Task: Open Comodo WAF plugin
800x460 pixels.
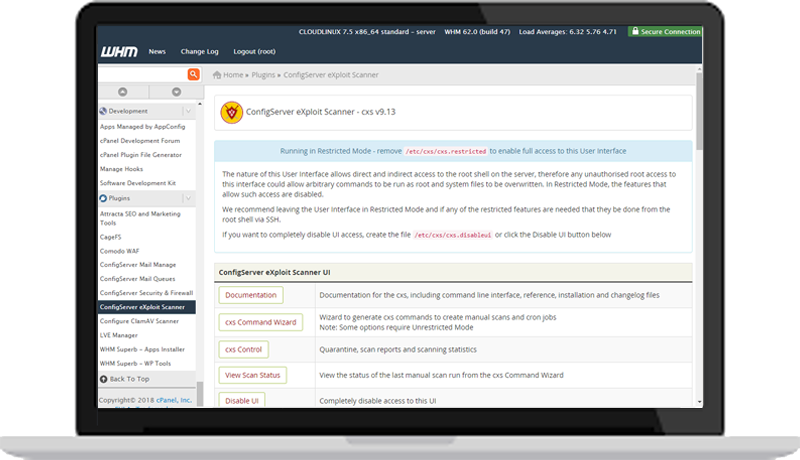Action: point(119,251)
